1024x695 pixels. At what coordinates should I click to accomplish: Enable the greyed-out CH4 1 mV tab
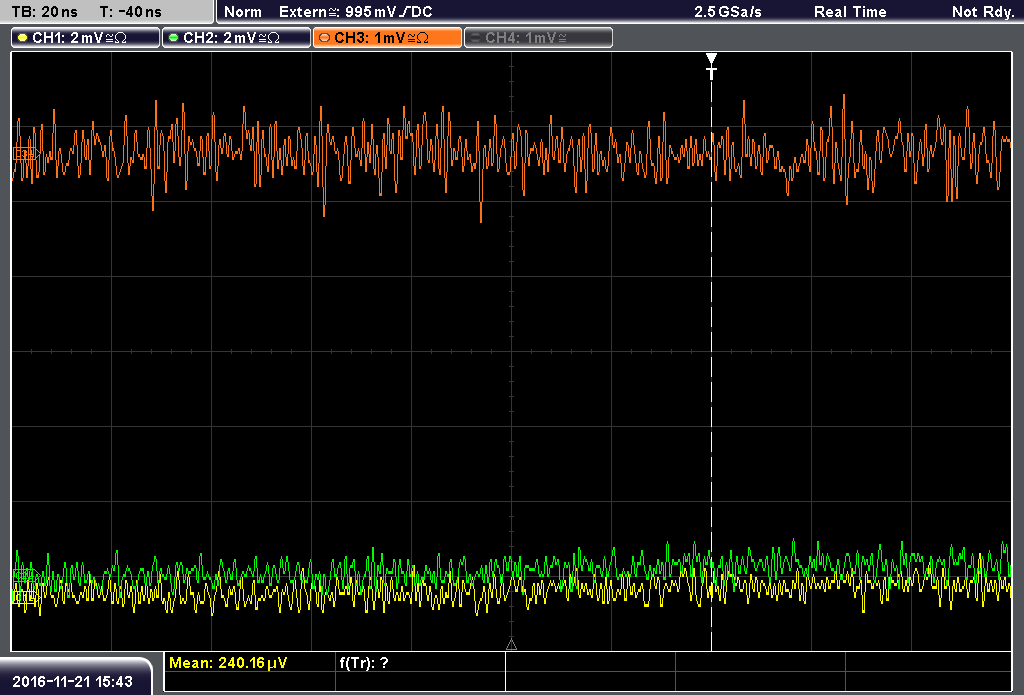(538, 37)
